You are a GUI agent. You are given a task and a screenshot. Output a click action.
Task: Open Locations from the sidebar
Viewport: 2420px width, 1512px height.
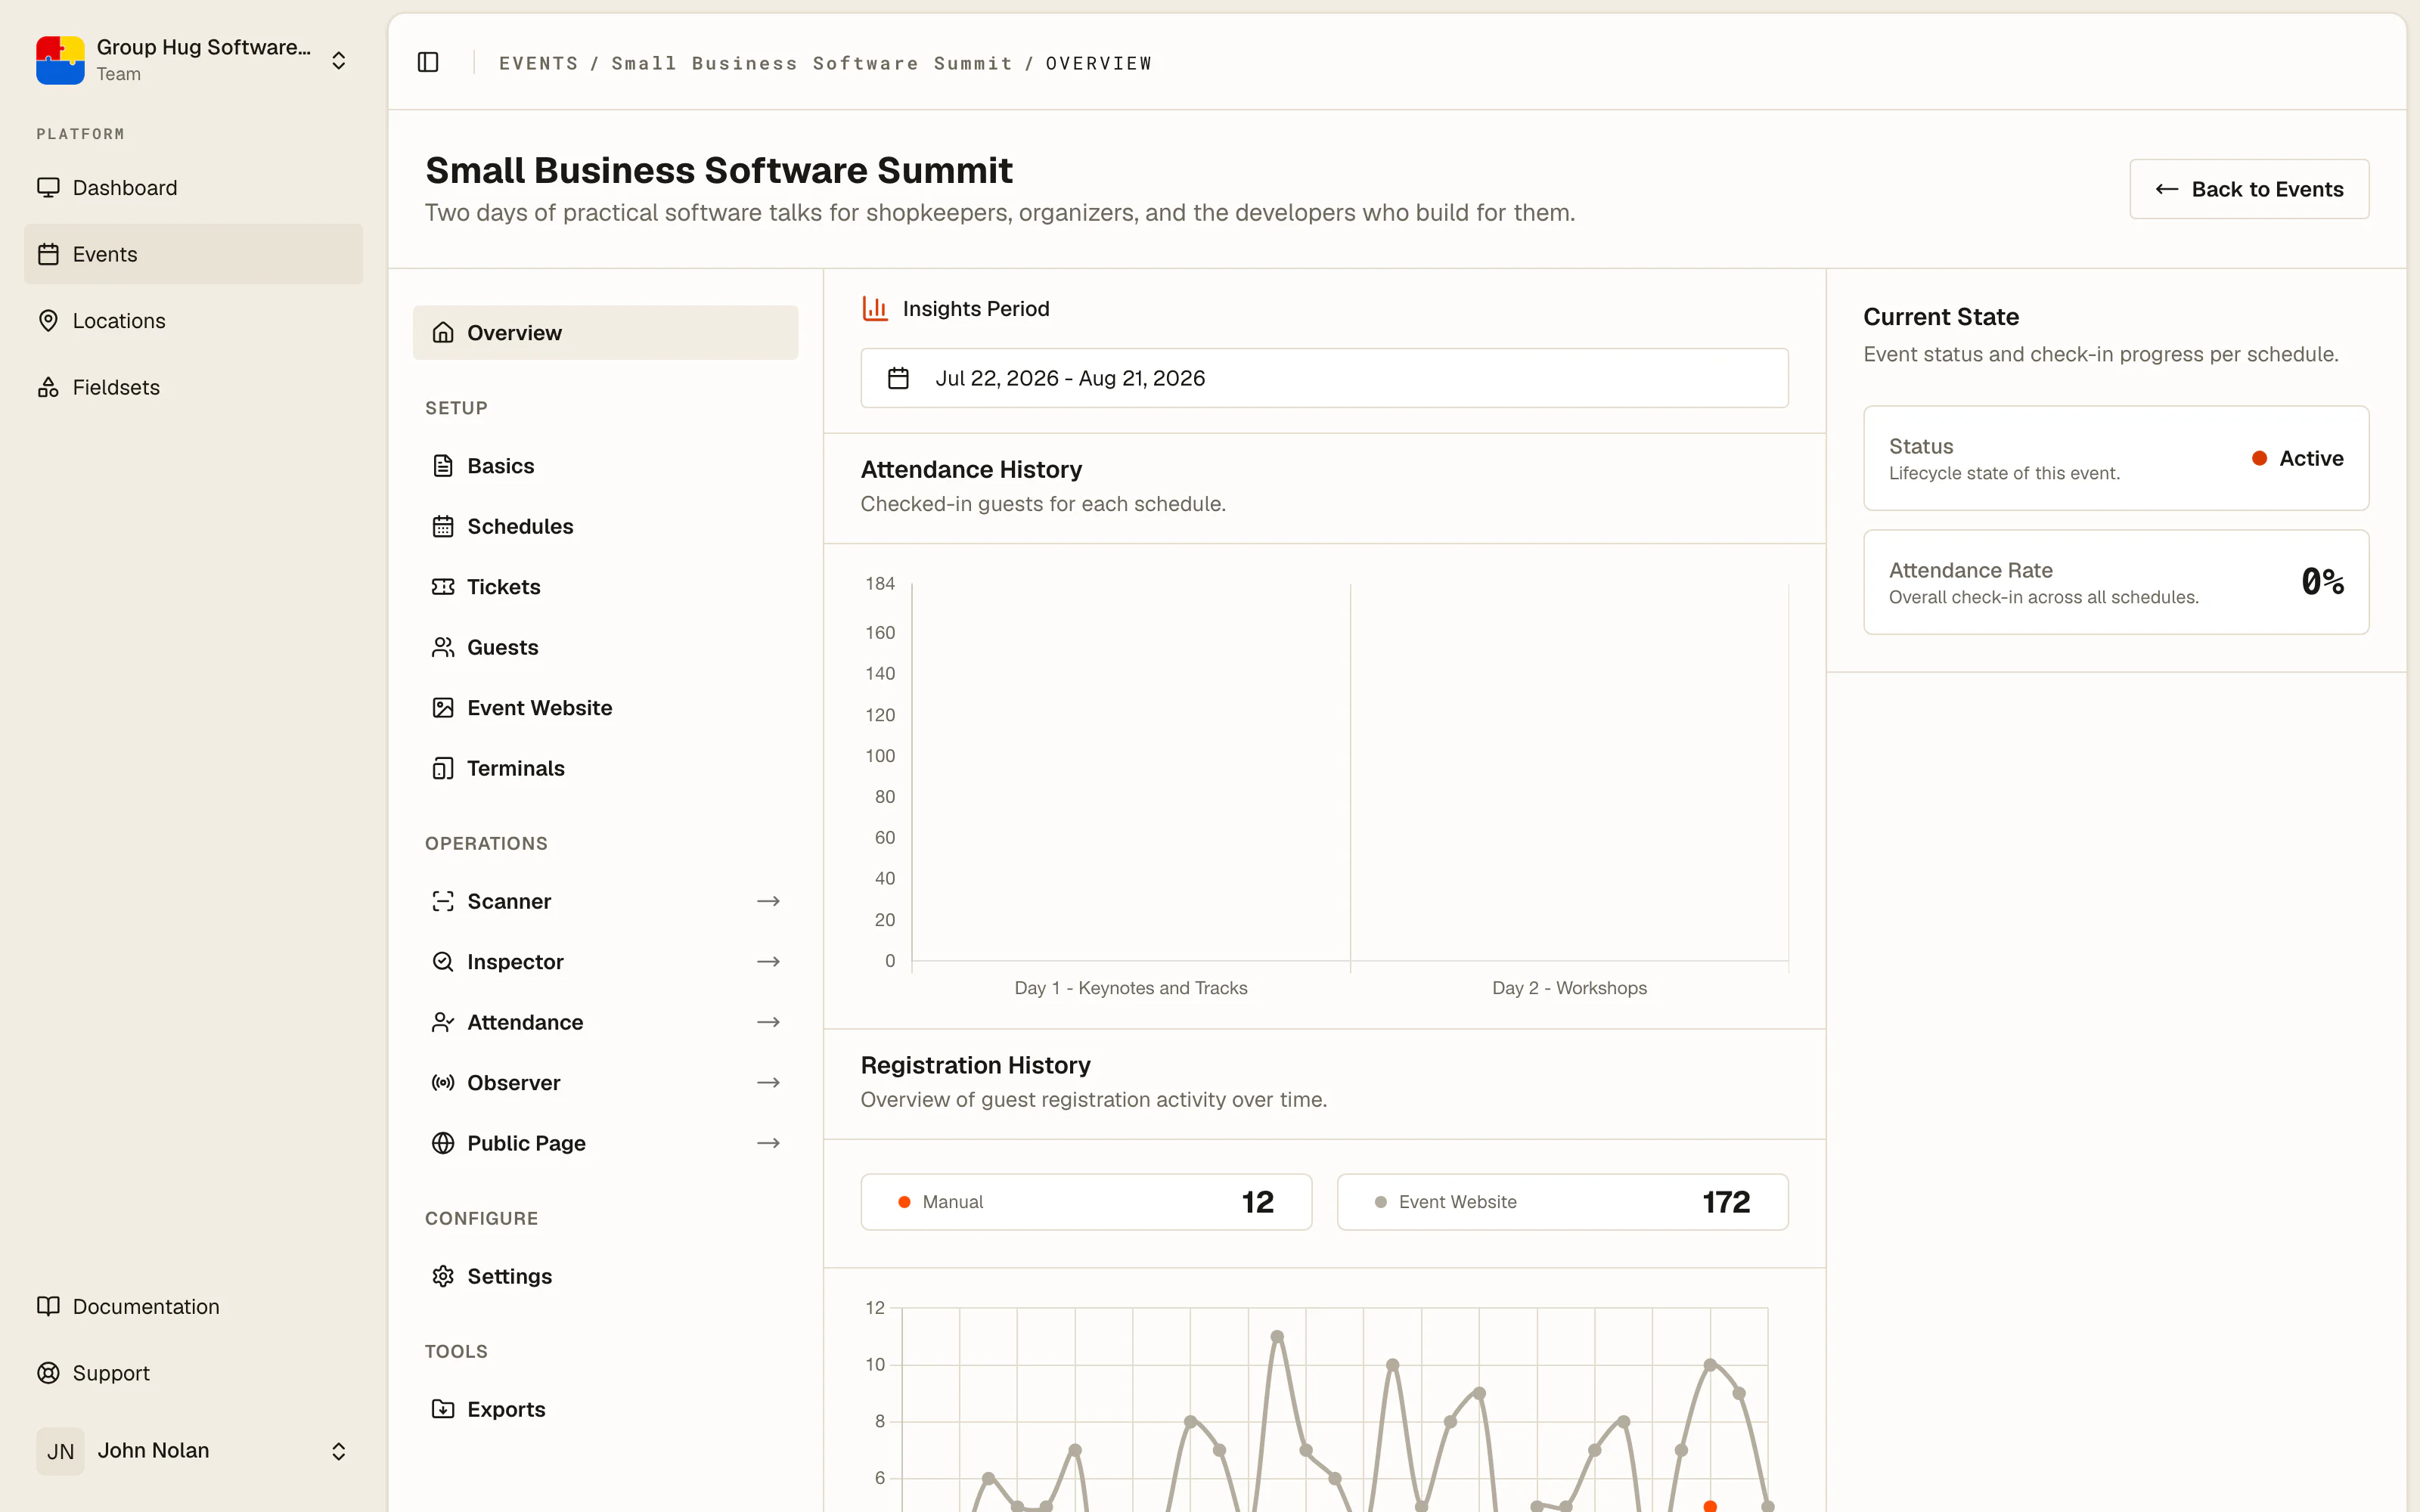click(193, 320)
